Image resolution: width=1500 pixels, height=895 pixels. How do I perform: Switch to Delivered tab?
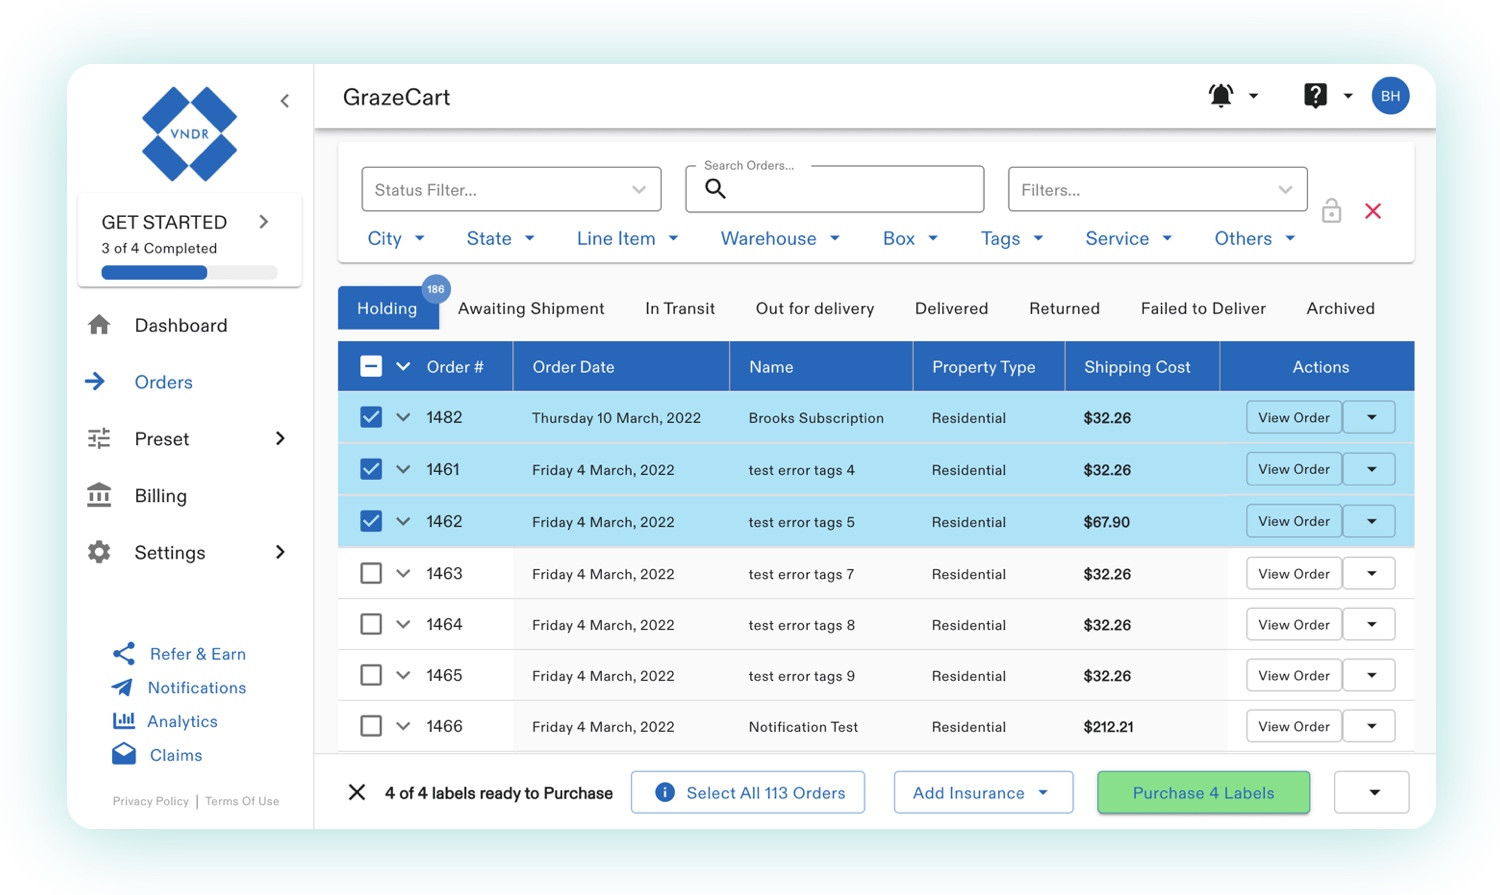tap(951, 308)
